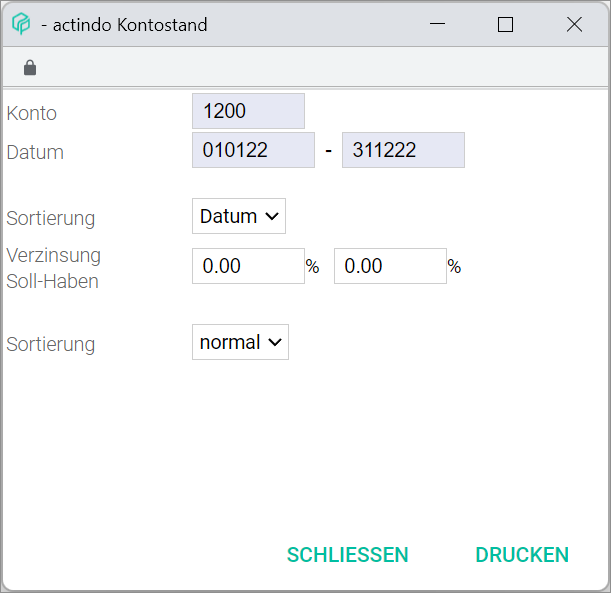Image resolution: width=611 pixels, height=593 pixels.
Task: Click the Konto label
Action: [32, 113]
